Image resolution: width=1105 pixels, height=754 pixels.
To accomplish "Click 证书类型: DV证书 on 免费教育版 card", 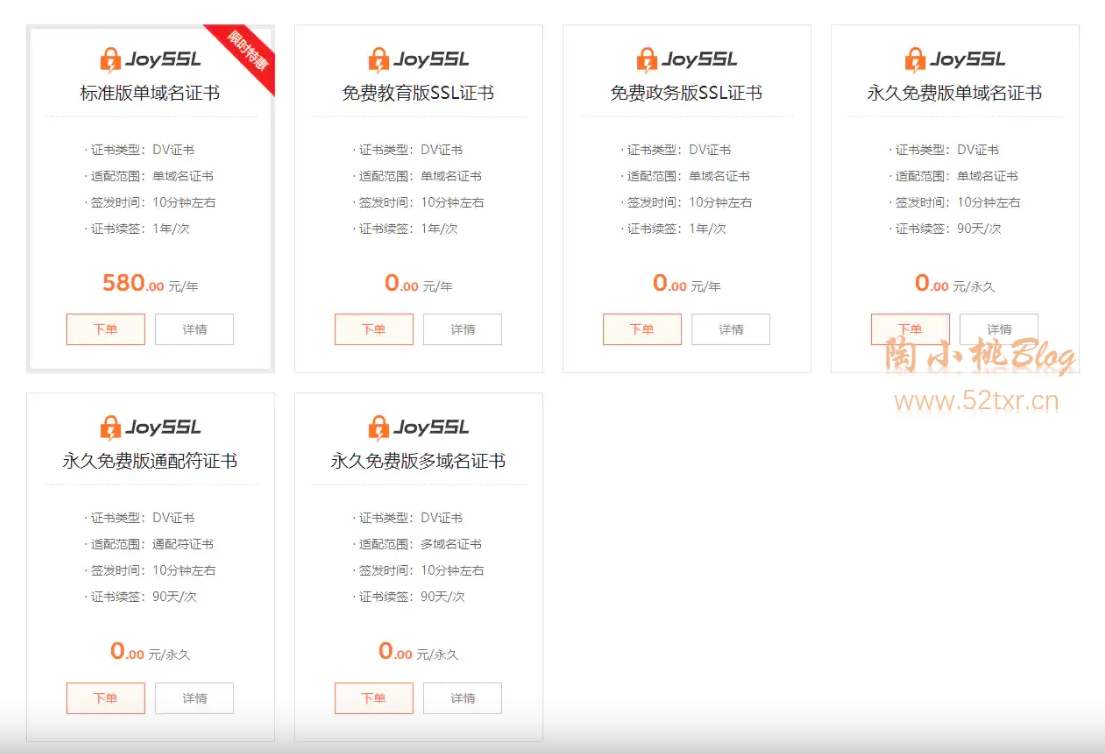I will (408, 149).
